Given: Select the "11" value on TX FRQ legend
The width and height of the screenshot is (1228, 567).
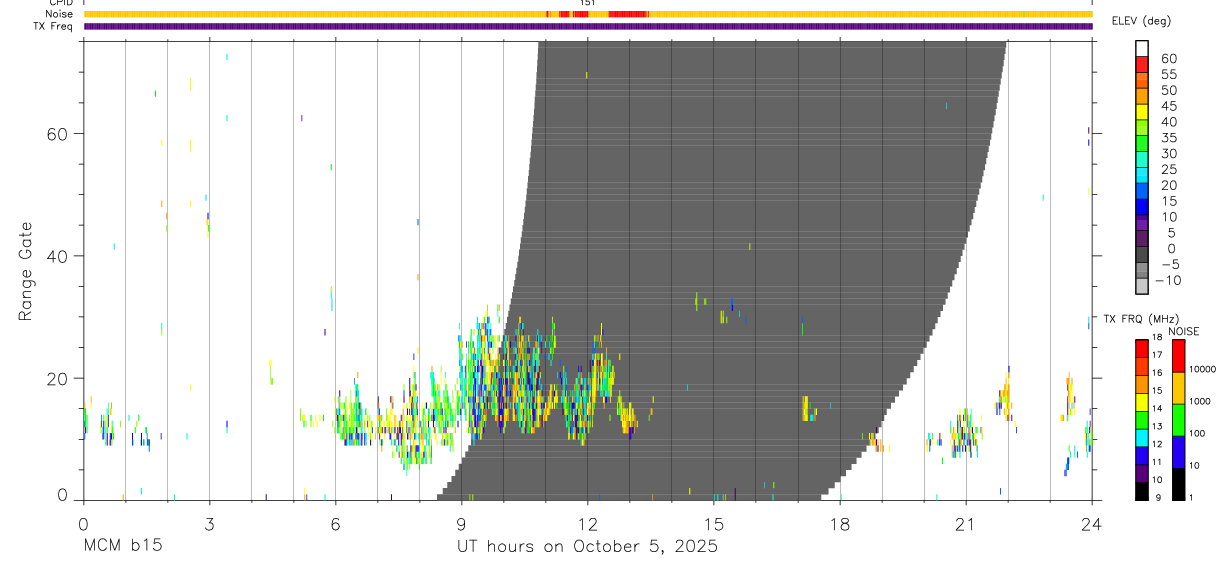Looking at the screenshot, I should (x=1156, y=462).
